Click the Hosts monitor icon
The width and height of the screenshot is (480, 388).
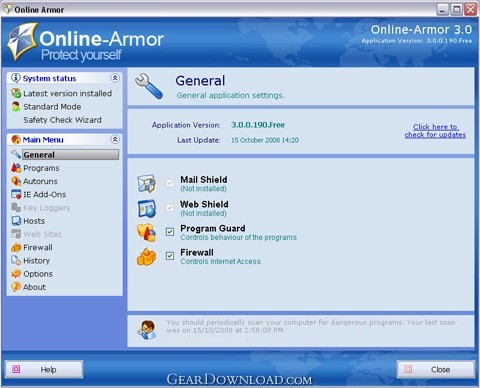click(16, 221)
